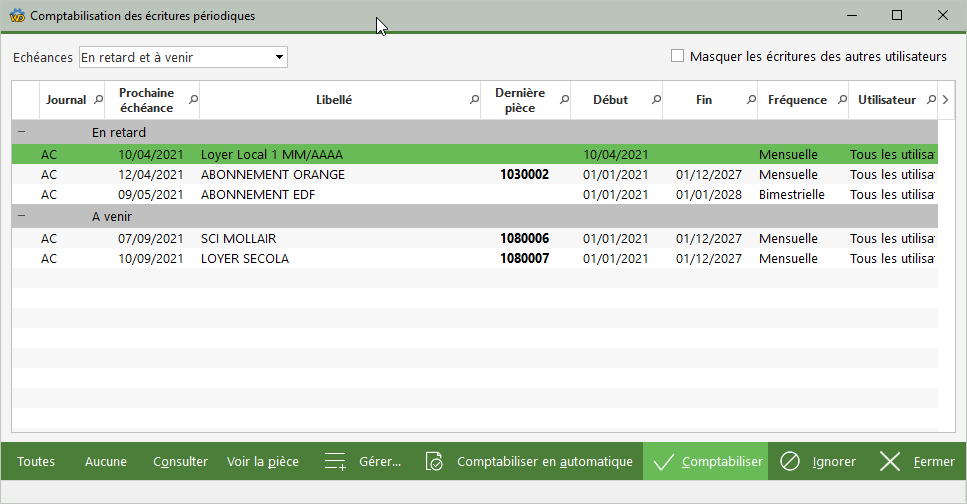Click the search icon in Journal column header

click(97, 100)
